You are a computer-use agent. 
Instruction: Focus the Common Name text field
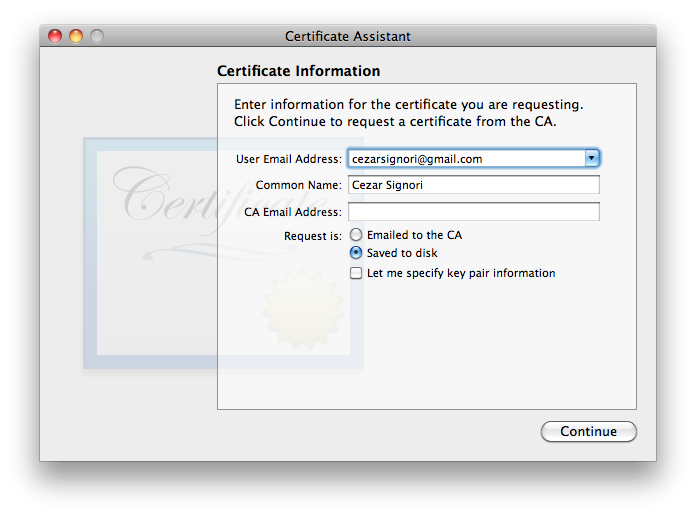coord(472,185)
